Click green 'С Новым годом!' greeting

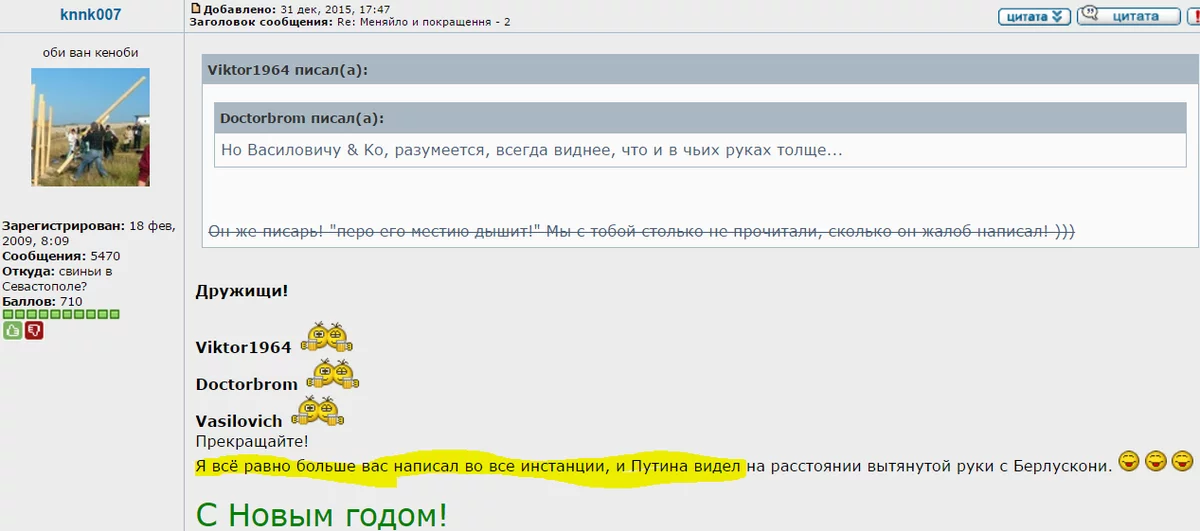pos(321,515)
